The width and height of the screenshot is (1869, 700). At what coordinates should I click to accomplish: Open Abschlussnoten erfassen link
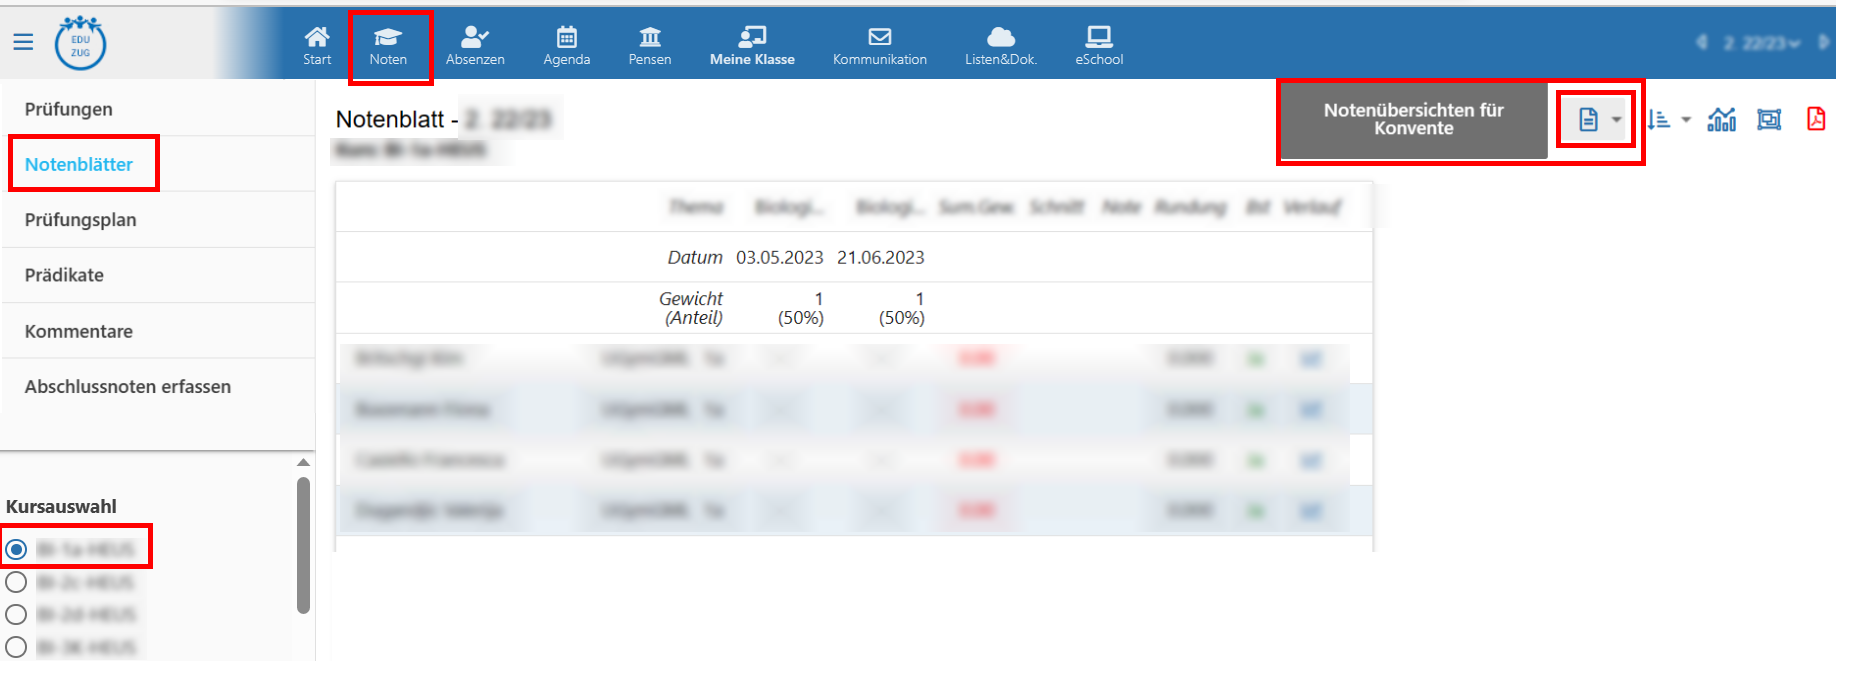[x=127, y=387]
